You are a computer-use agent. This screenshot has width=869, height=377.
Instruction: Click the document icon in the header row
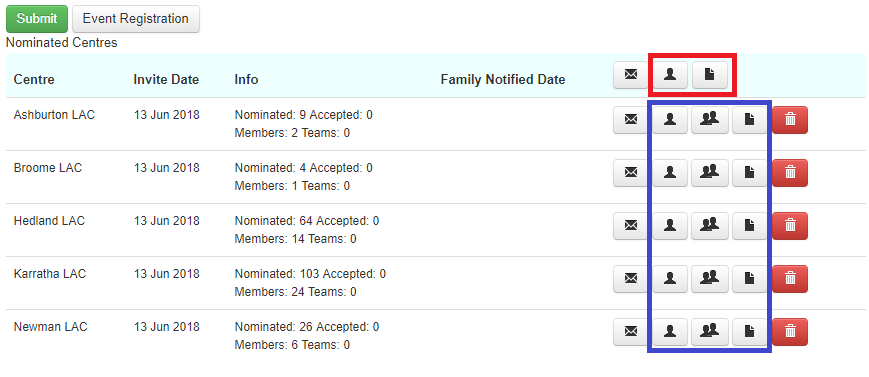(710, 74)
